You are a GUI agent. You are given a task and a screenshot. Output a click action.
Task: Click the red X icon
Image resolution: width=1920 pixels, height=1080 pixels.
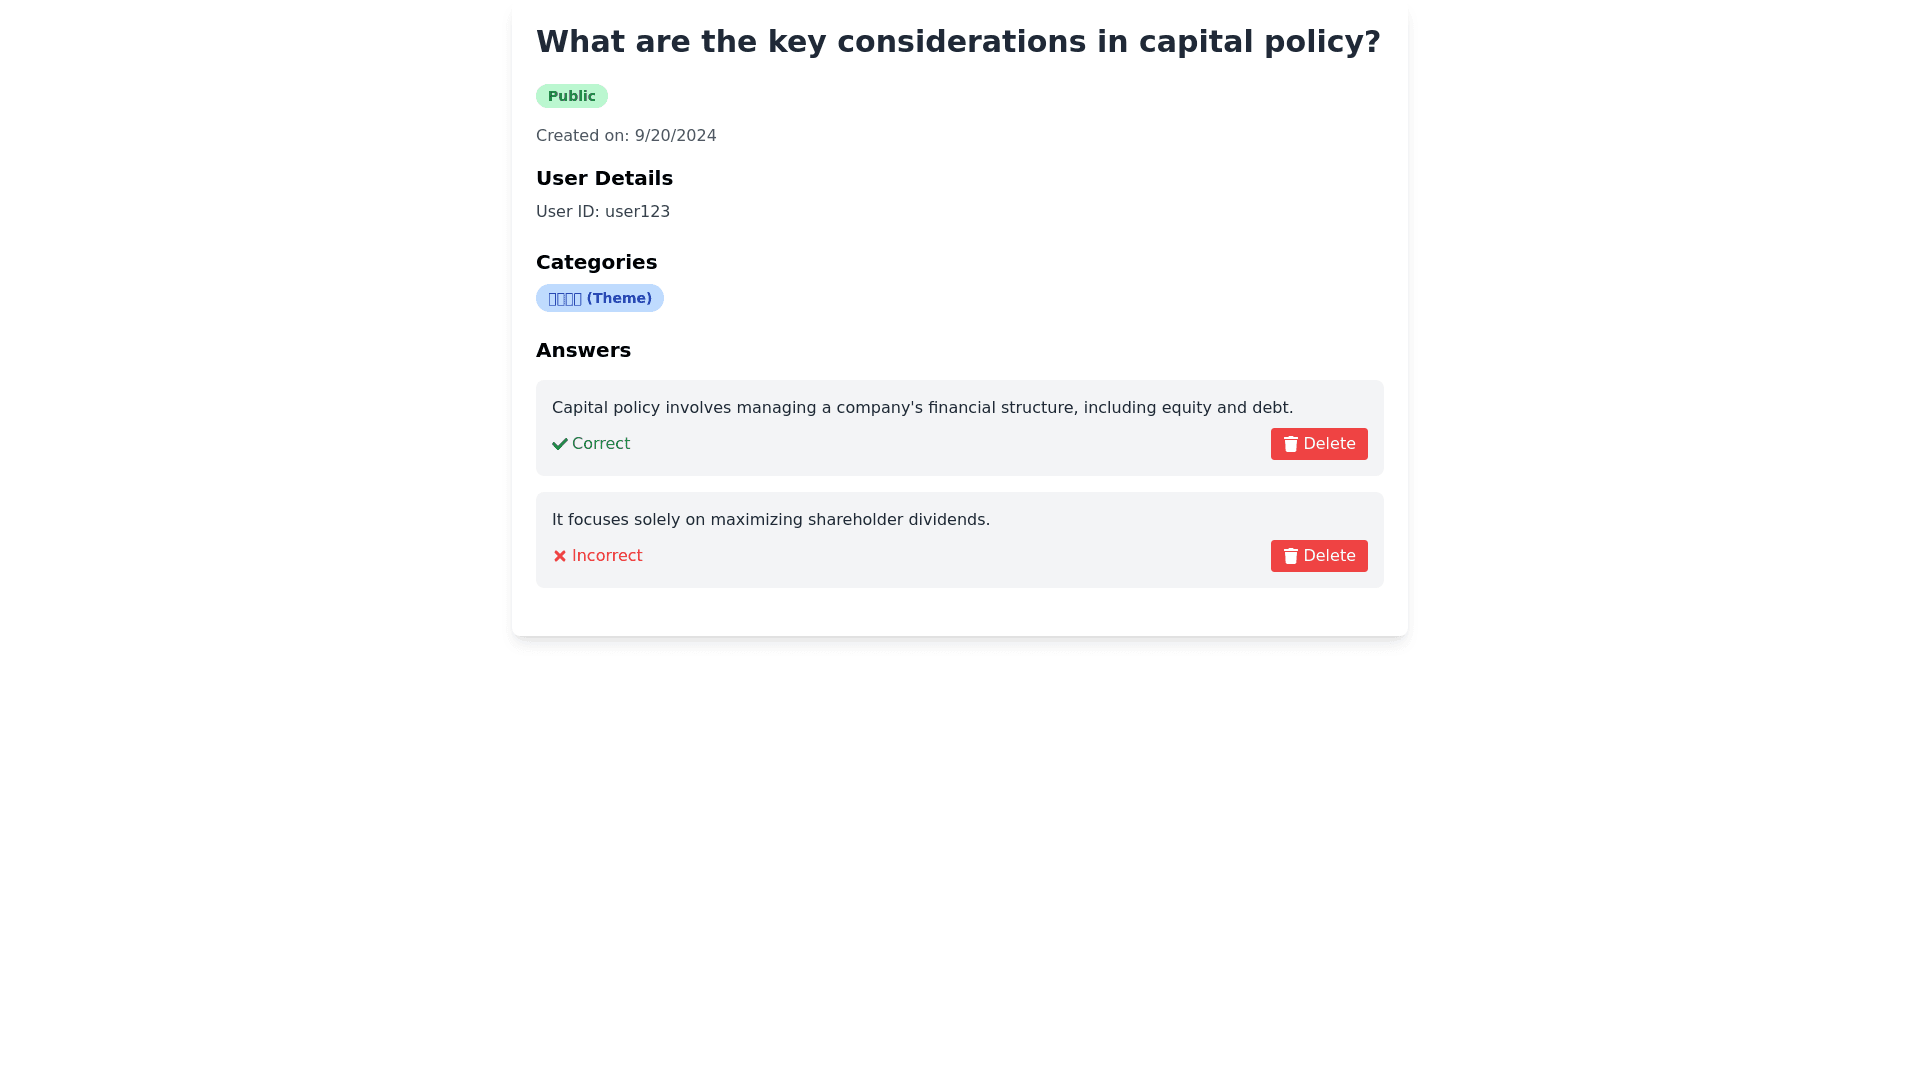coord(560,556)
